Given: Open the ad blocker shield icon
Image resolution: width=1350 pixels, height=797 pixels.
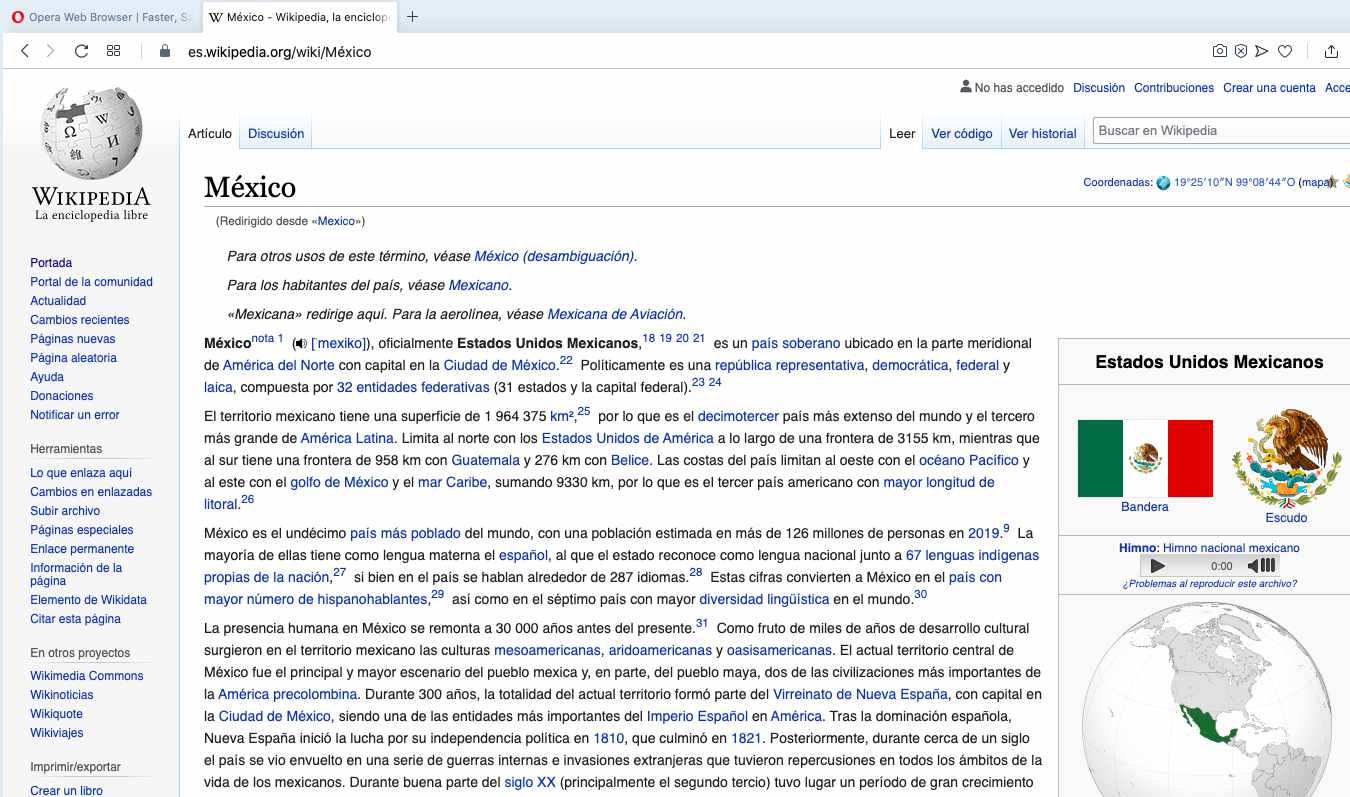Looking at the screenshot, I should click(x=1241, y=51).
